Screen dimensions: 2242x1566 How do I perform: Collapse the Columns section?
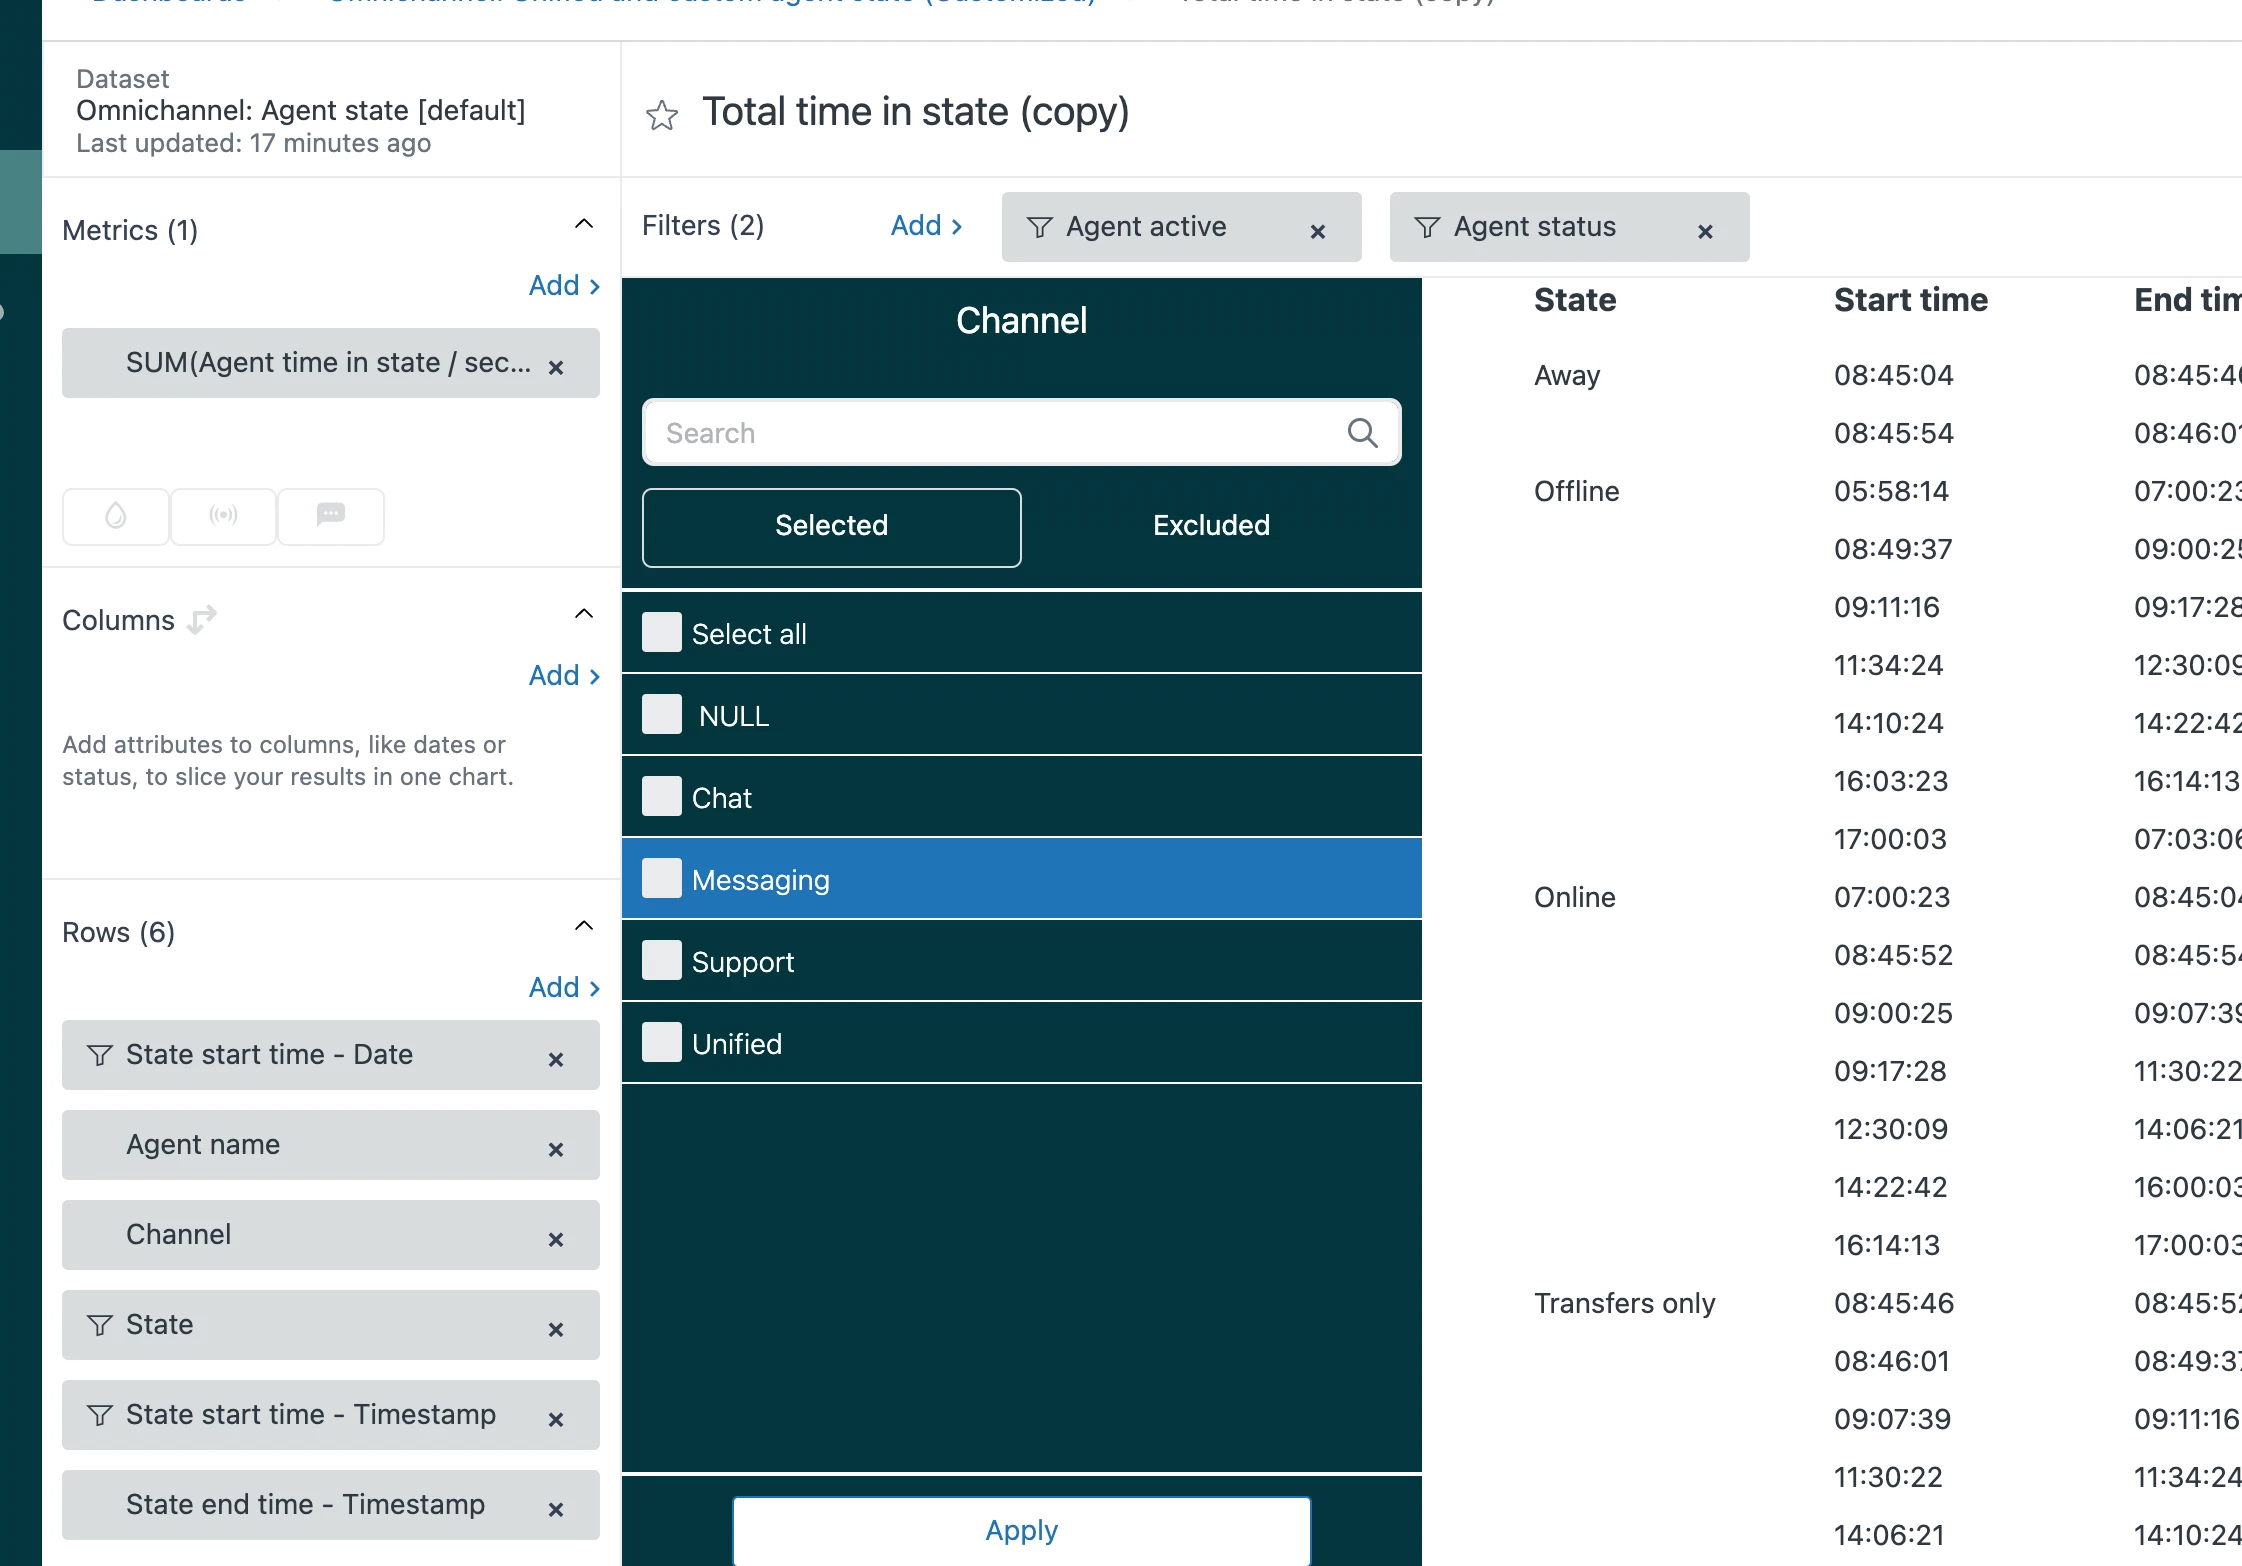coord(584,614)
